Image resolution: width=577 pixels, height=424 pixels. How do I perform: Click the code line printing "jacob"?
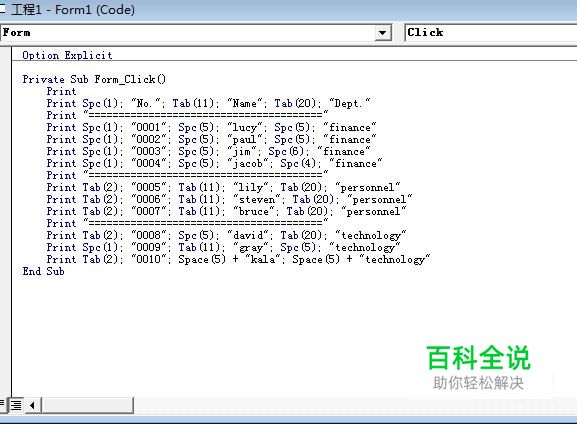point(214,163)
